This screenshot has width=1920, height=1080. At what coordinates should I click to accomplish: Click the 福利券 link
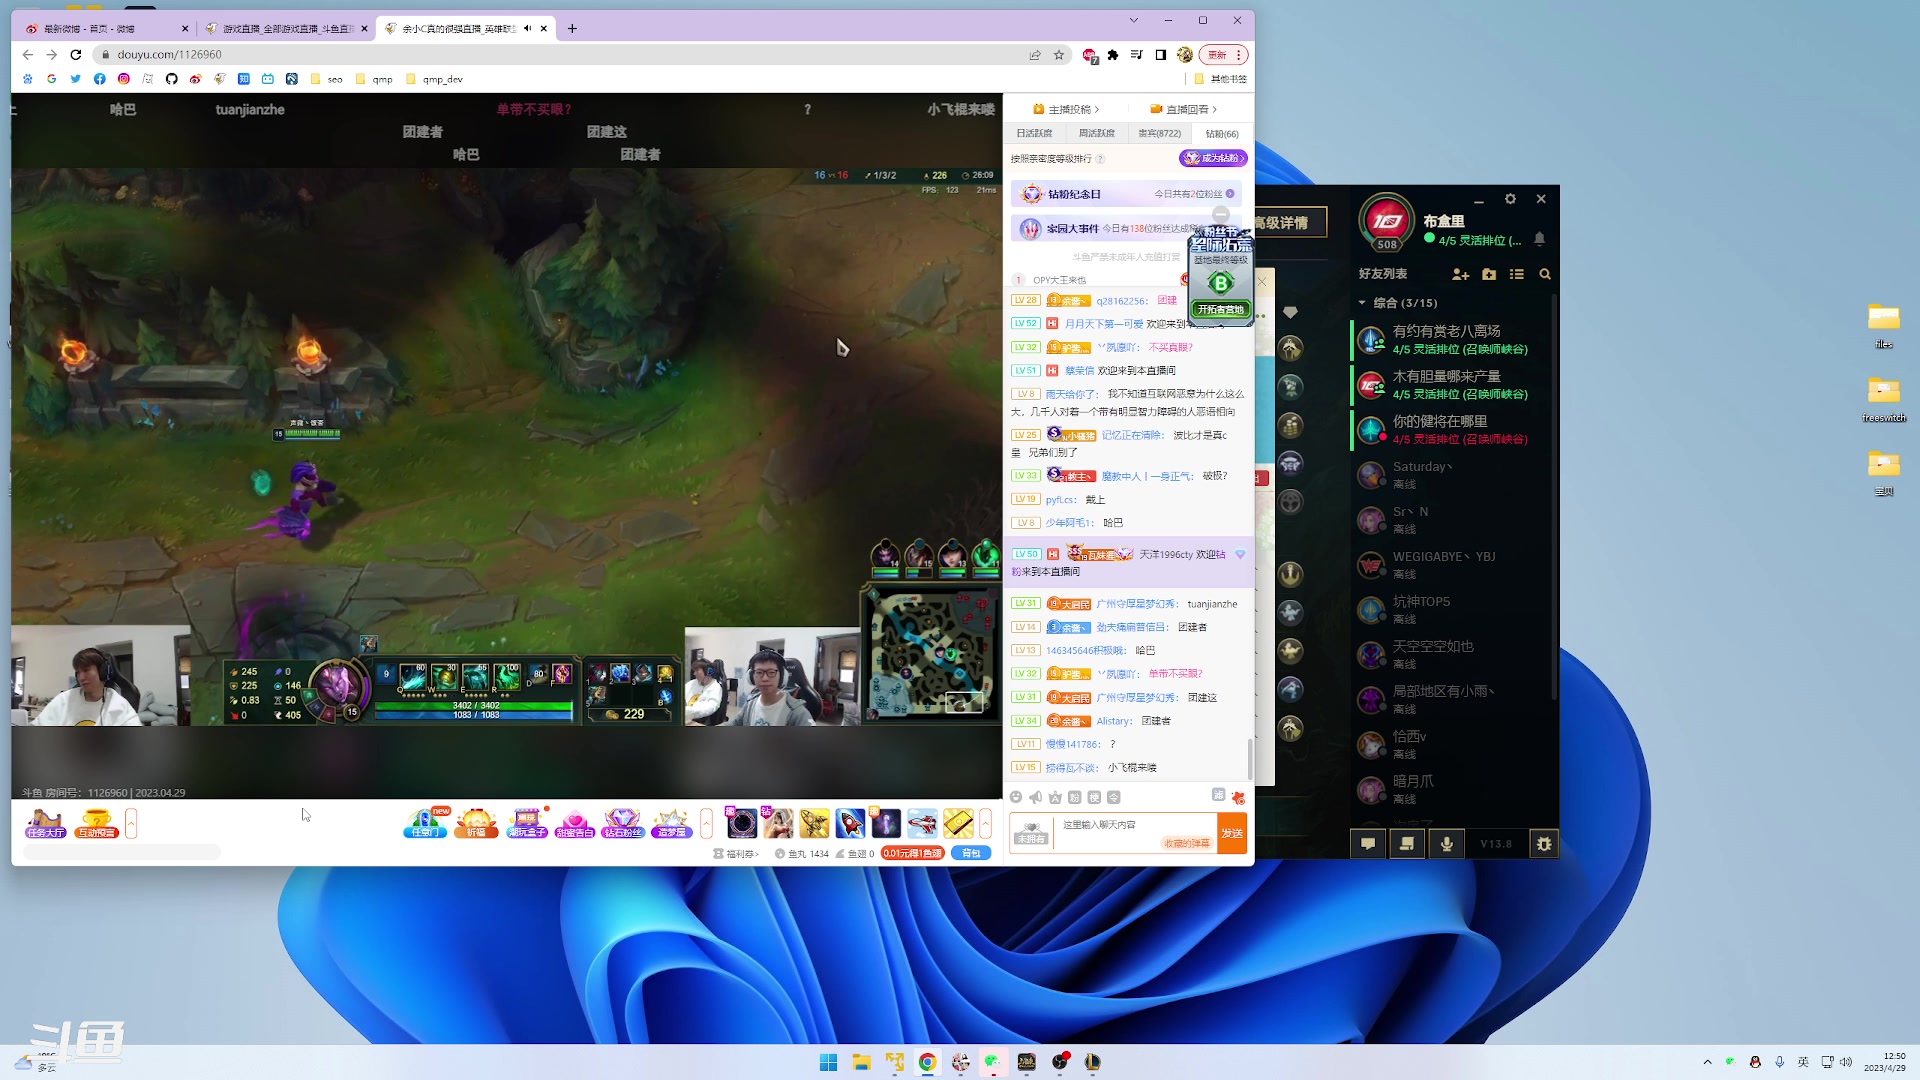(x=736, y=854)
